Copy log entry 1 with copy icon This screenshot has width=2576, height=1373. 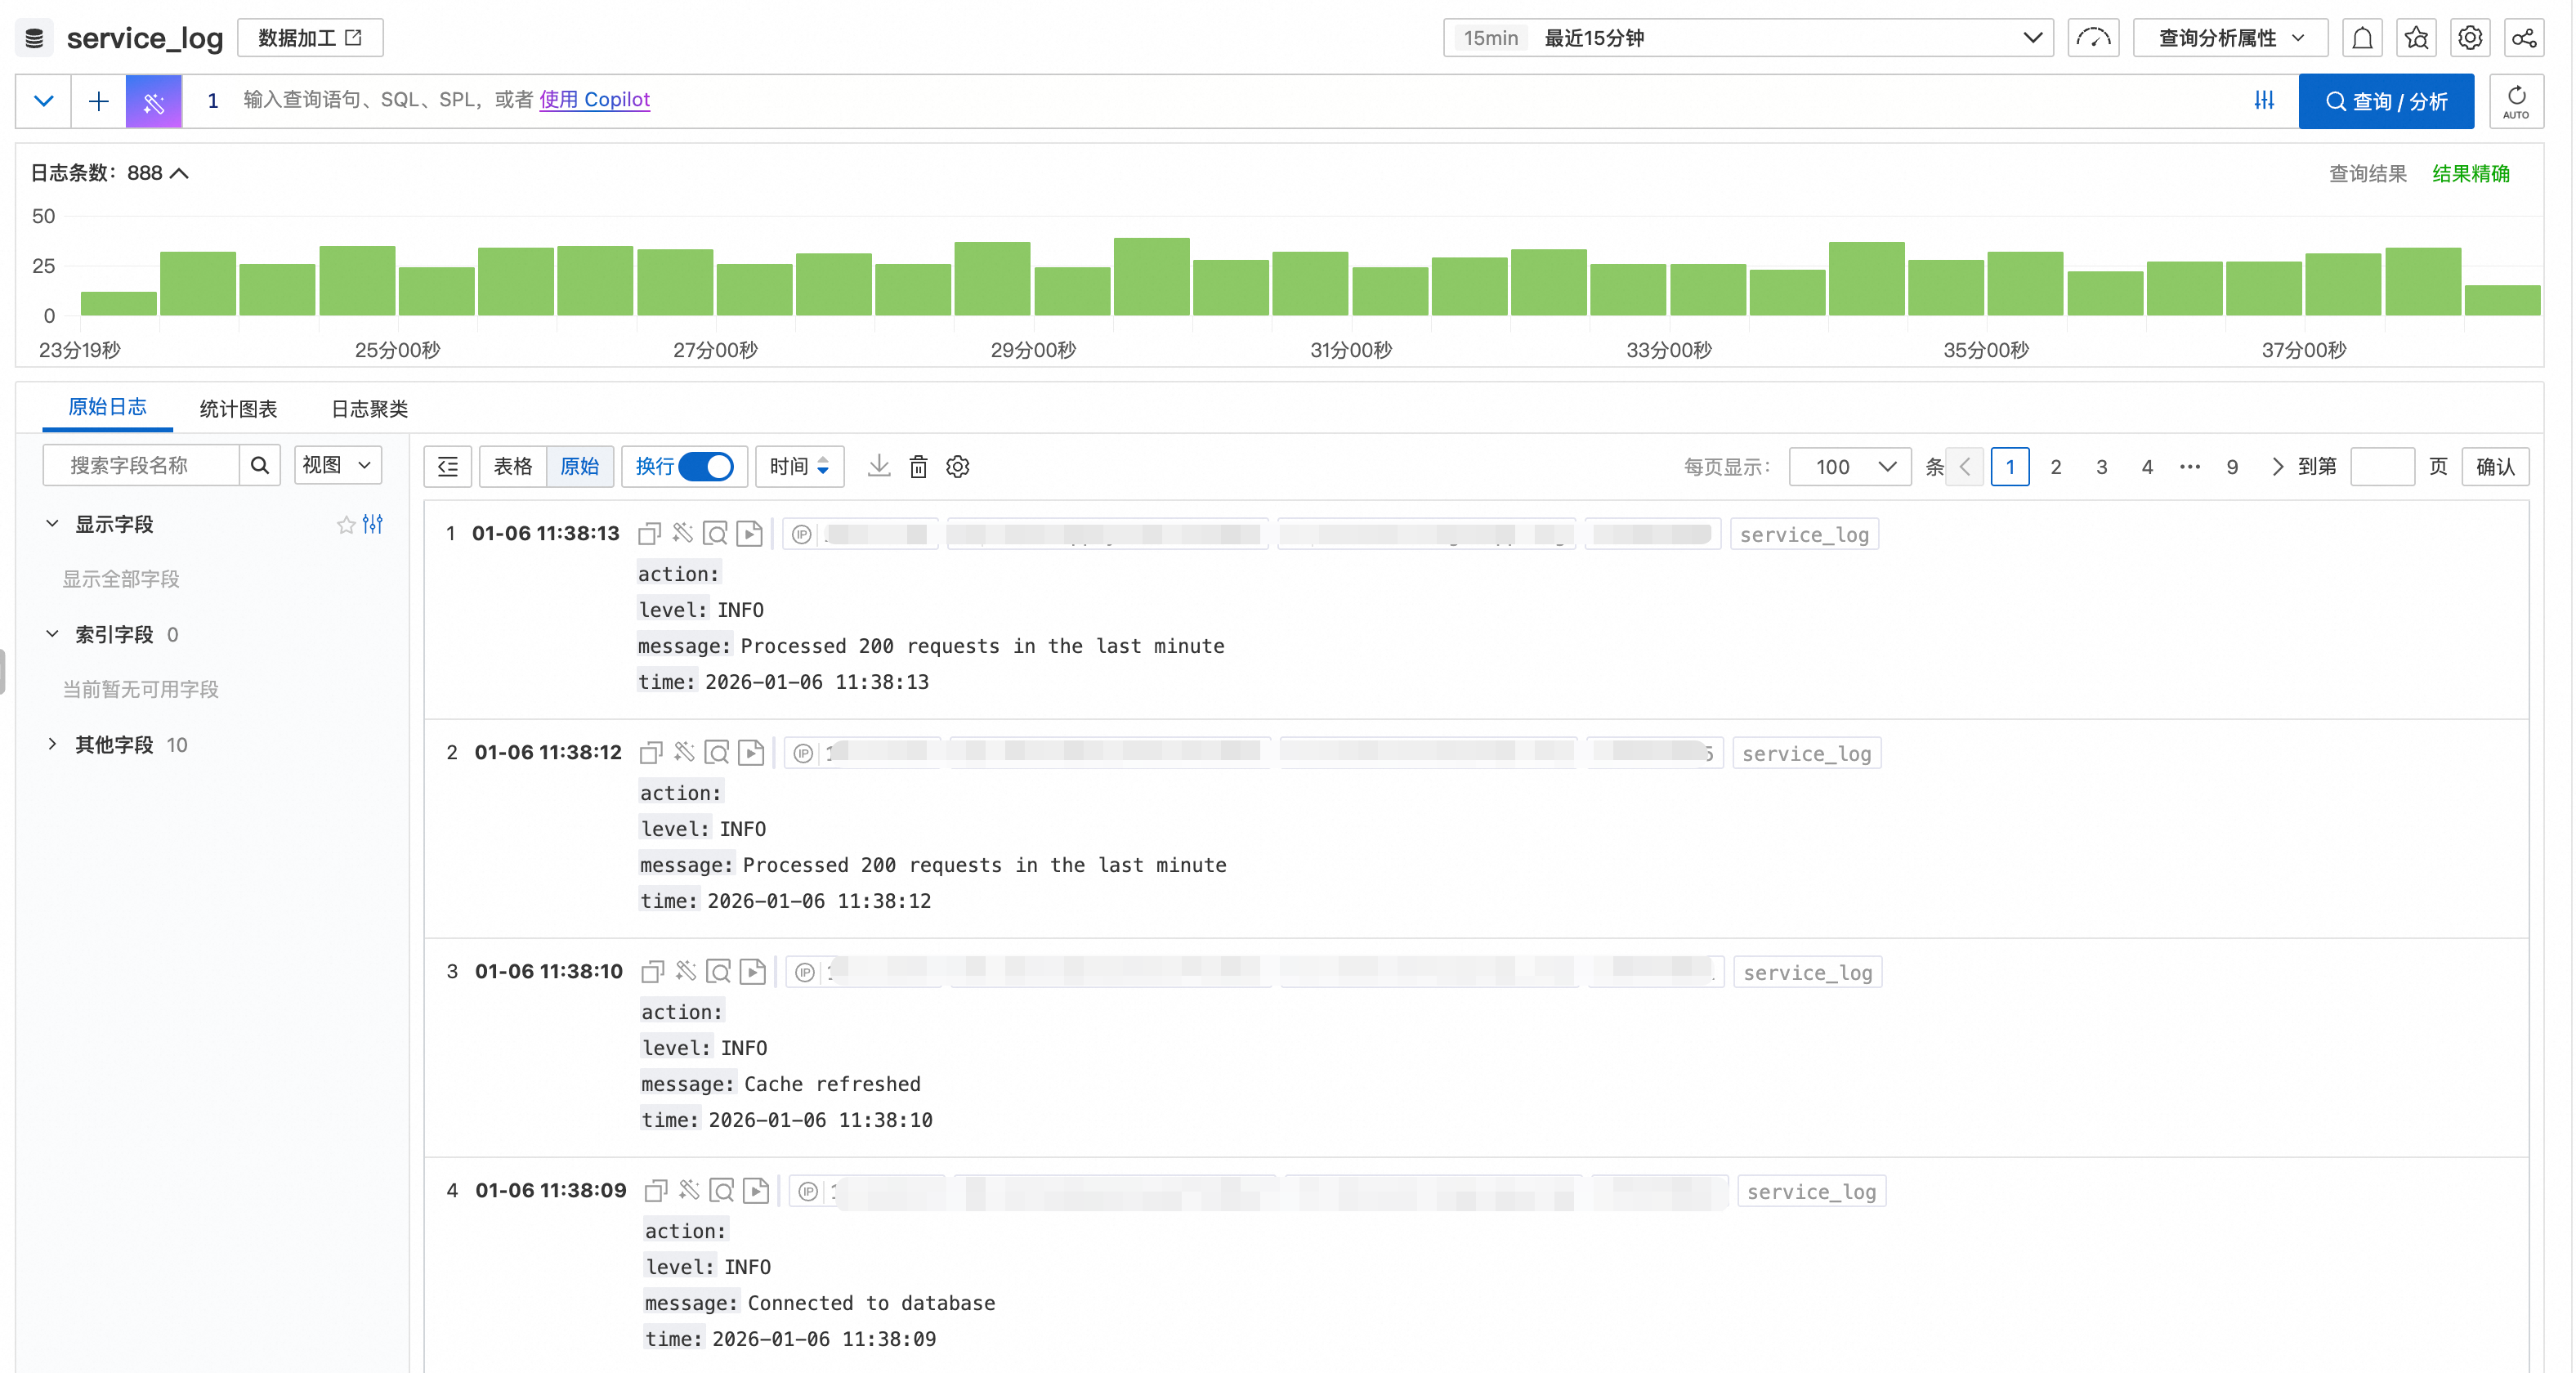(649, 534)
